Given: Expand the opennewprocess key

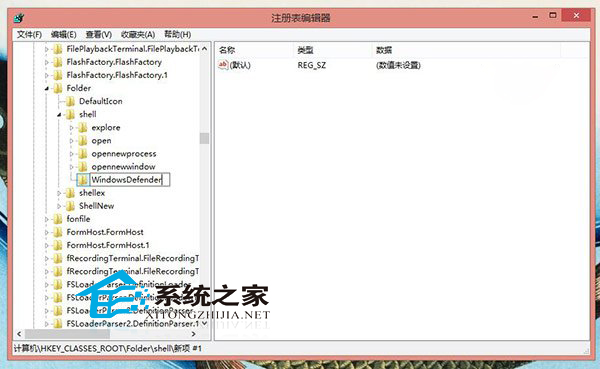Looking at the screenshot, I should coord(72,153).
